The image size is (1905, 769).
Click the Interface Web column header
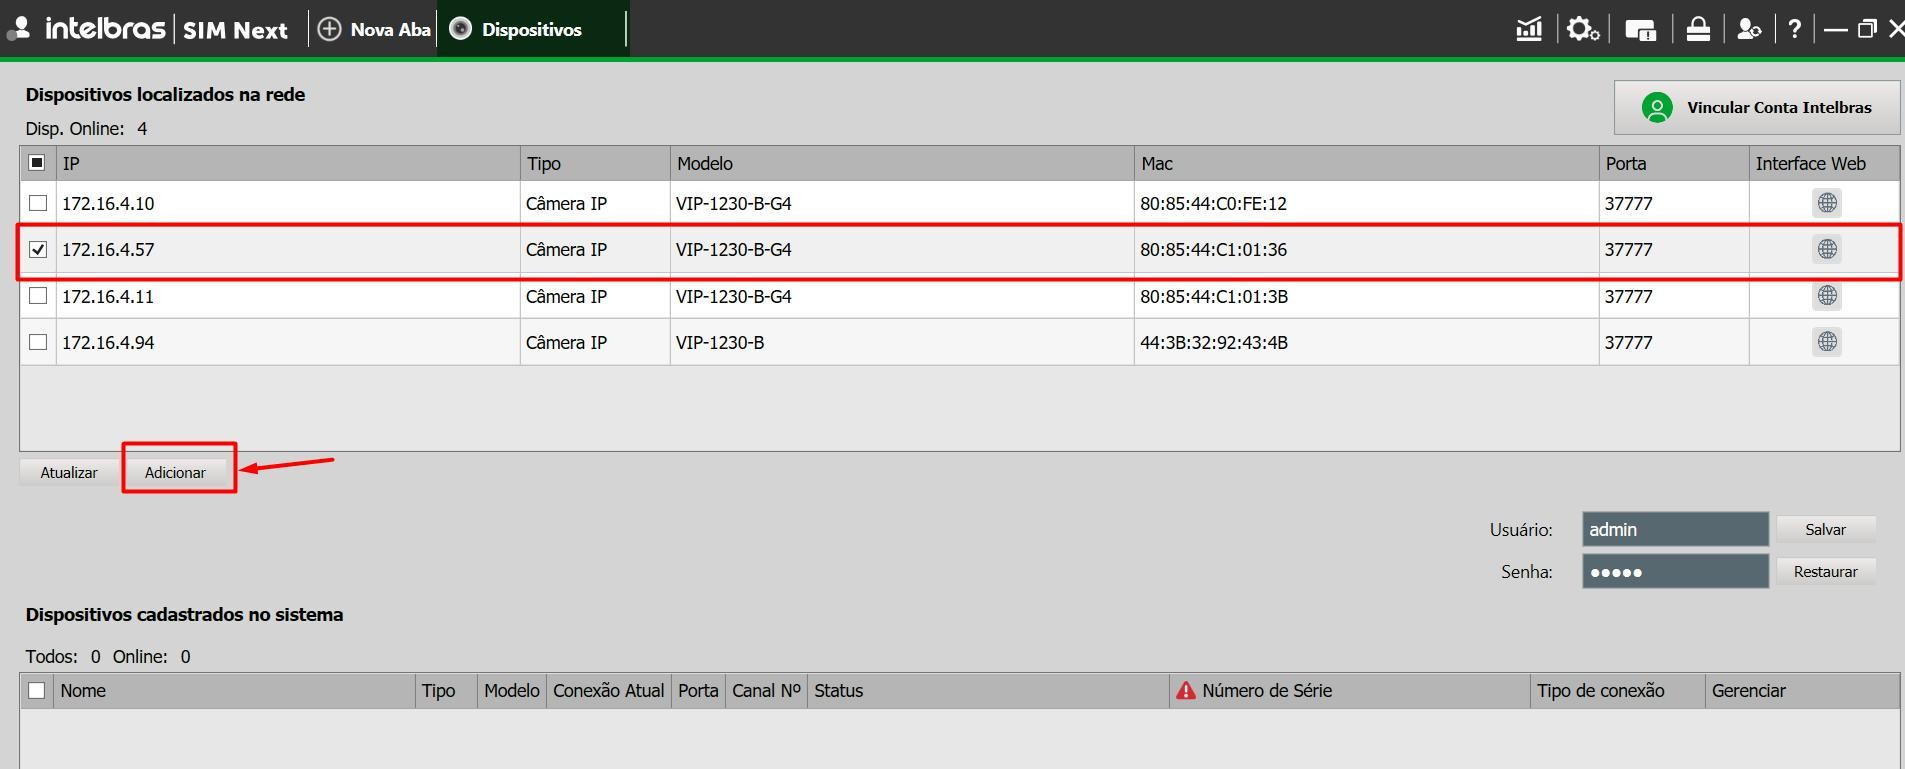tap(1824, 163)
